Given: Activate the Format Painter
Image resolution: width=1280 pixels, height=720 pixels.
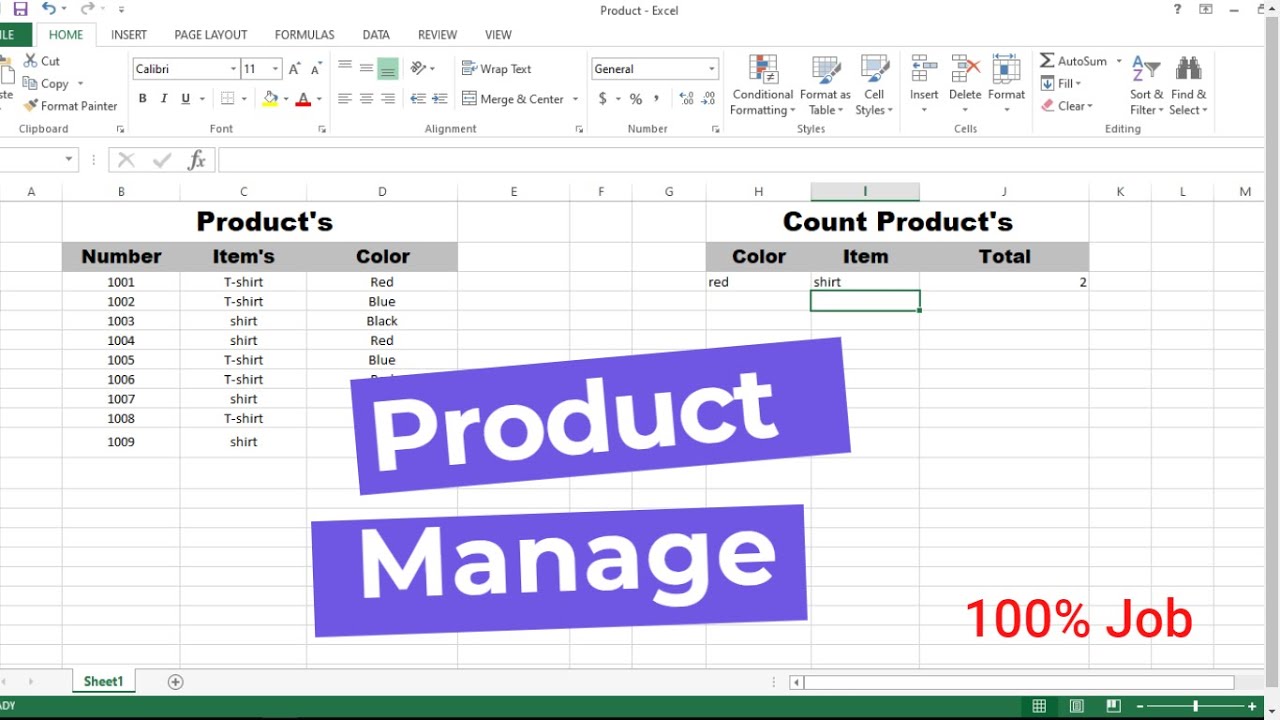Looking at the screenshot, I should click(70, 106).
